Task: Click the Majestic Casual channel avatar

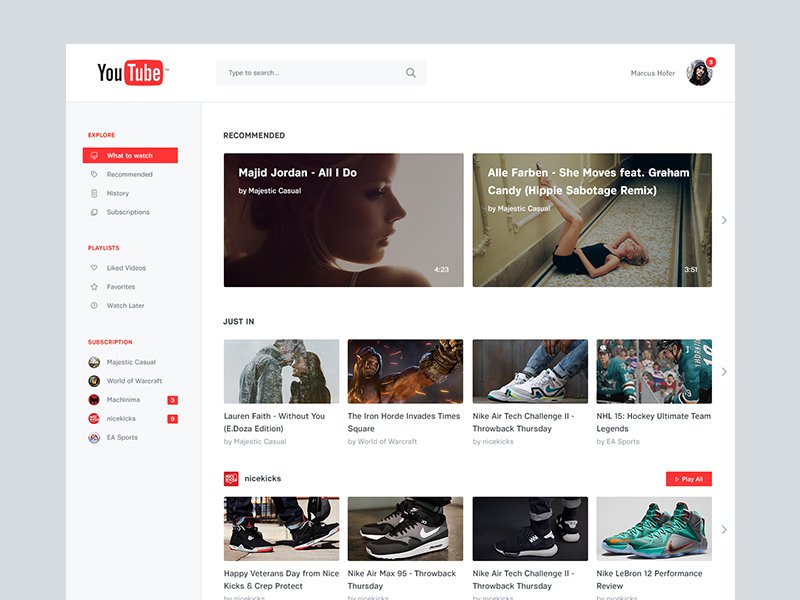Action: click(x=94, y=362)
